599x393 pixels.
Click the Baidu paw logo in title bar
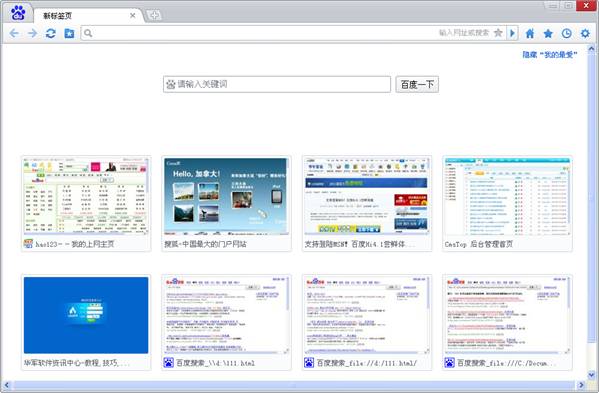(x=18, y=13)
